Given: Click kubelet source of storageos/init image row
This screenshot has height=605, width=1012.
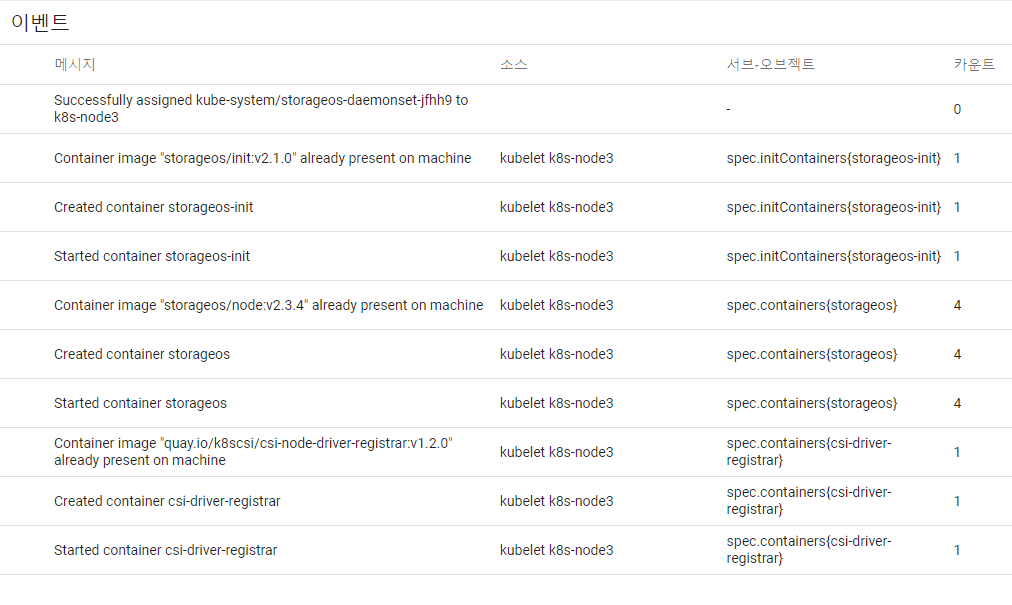Looking at the screenshot, I should [556, 158].
